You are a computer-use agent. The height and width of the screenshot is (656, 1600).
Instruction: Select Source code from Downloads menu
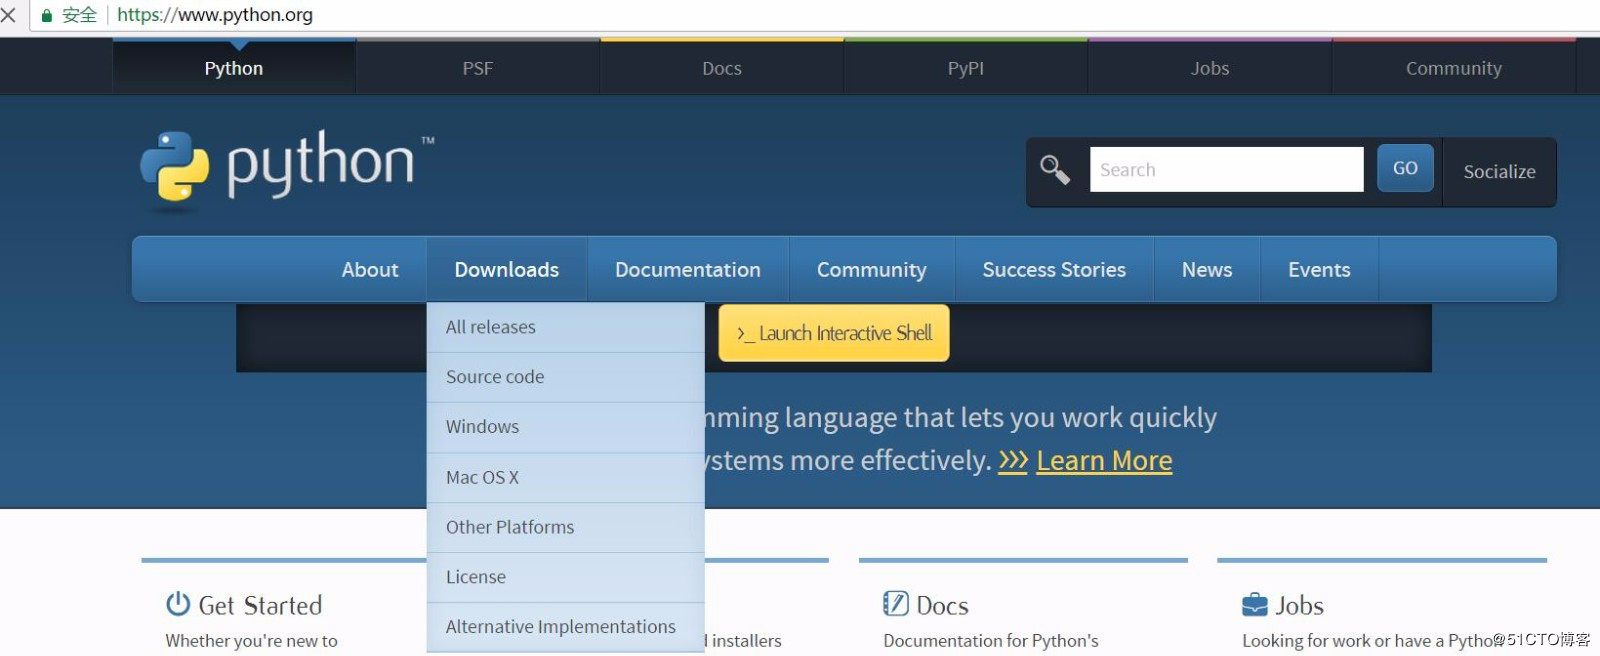tap(566, 377)
